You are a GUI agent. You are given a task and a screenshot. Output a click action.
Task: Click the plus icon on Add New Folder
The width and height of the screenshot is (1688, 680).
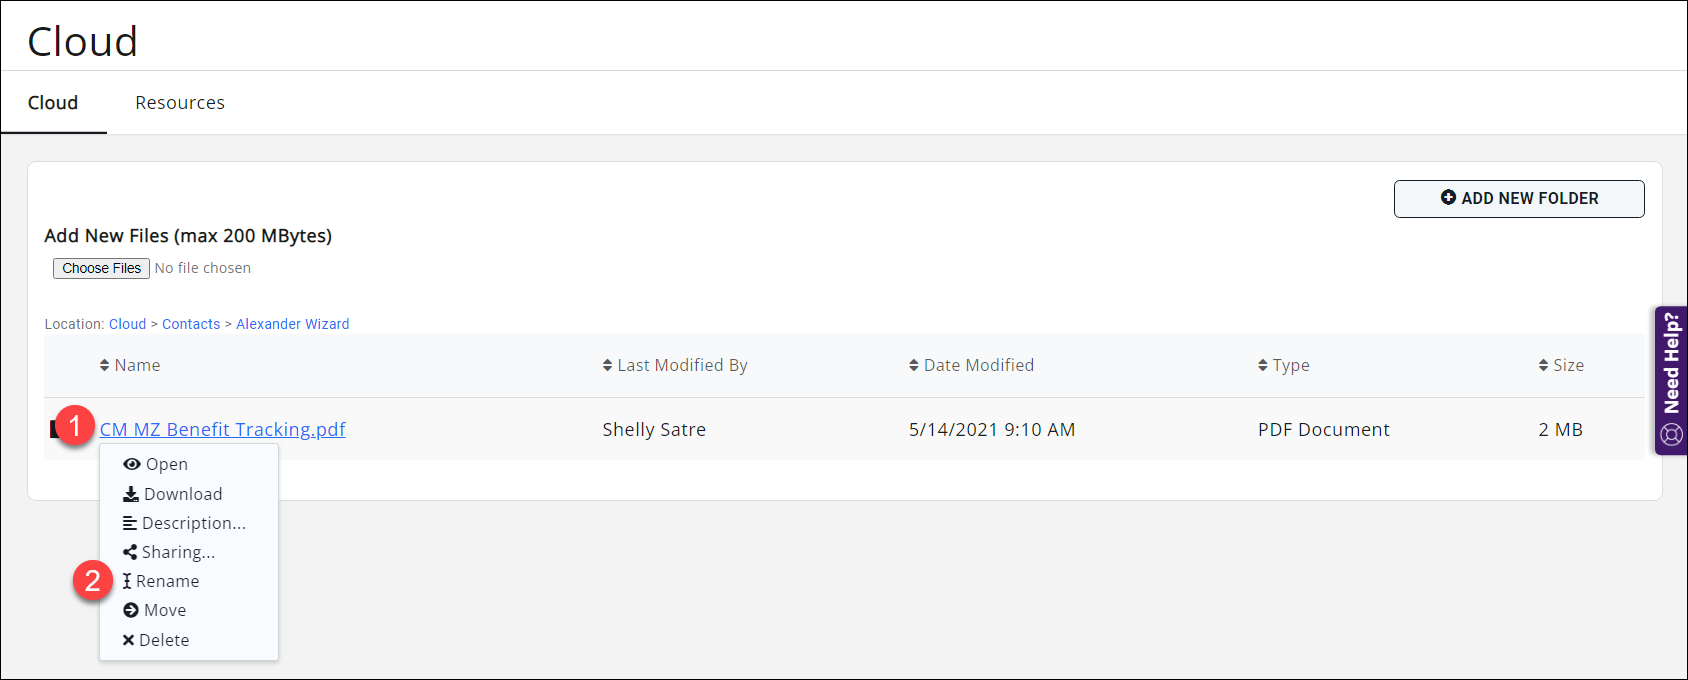[x=1448, y=197]
